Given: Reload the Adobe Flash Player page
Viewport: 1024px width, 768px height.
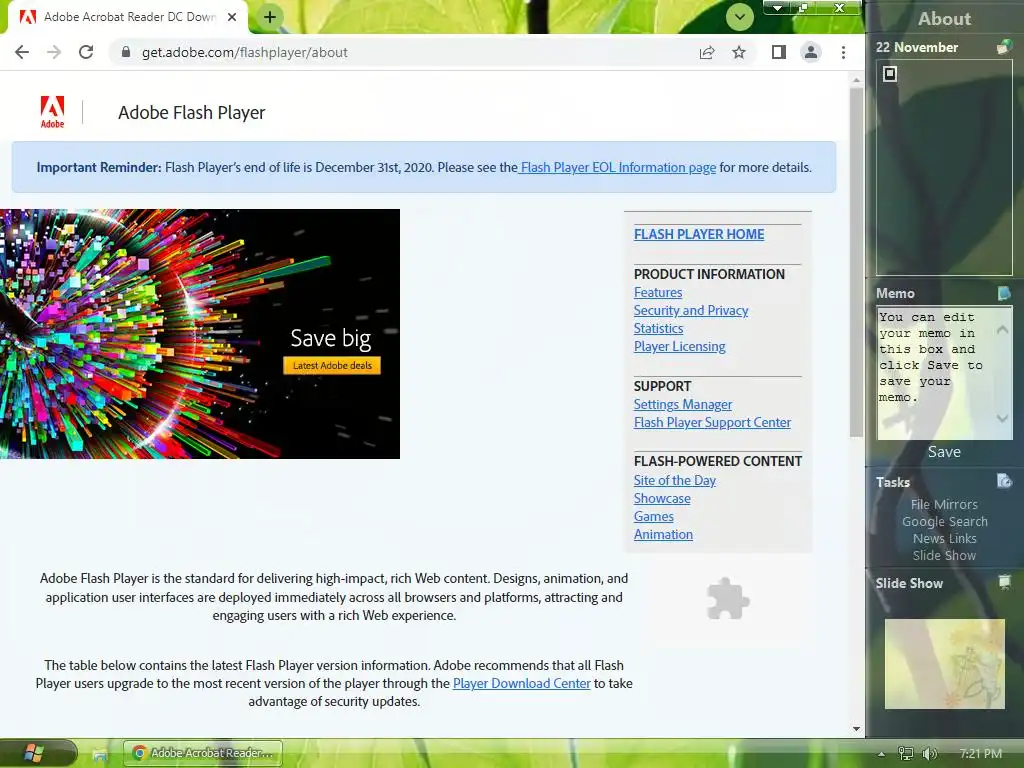Looking at the screenshot, I should click(x=86, y=52).
